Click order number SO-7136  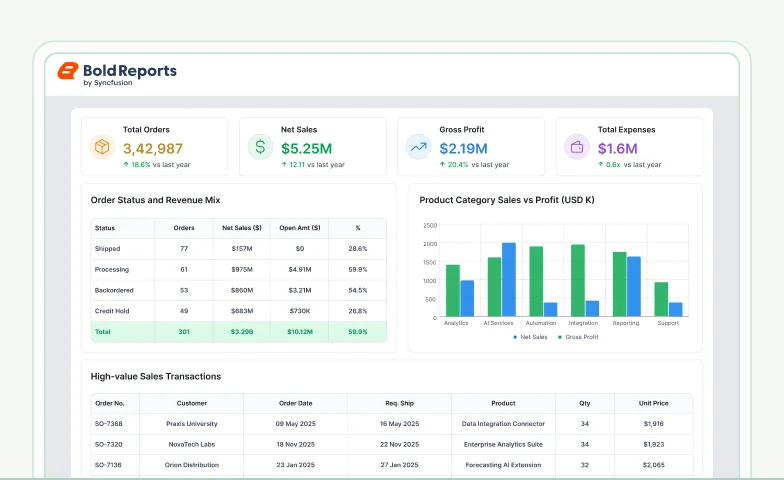pyautogui.click(x=108, y=465)
